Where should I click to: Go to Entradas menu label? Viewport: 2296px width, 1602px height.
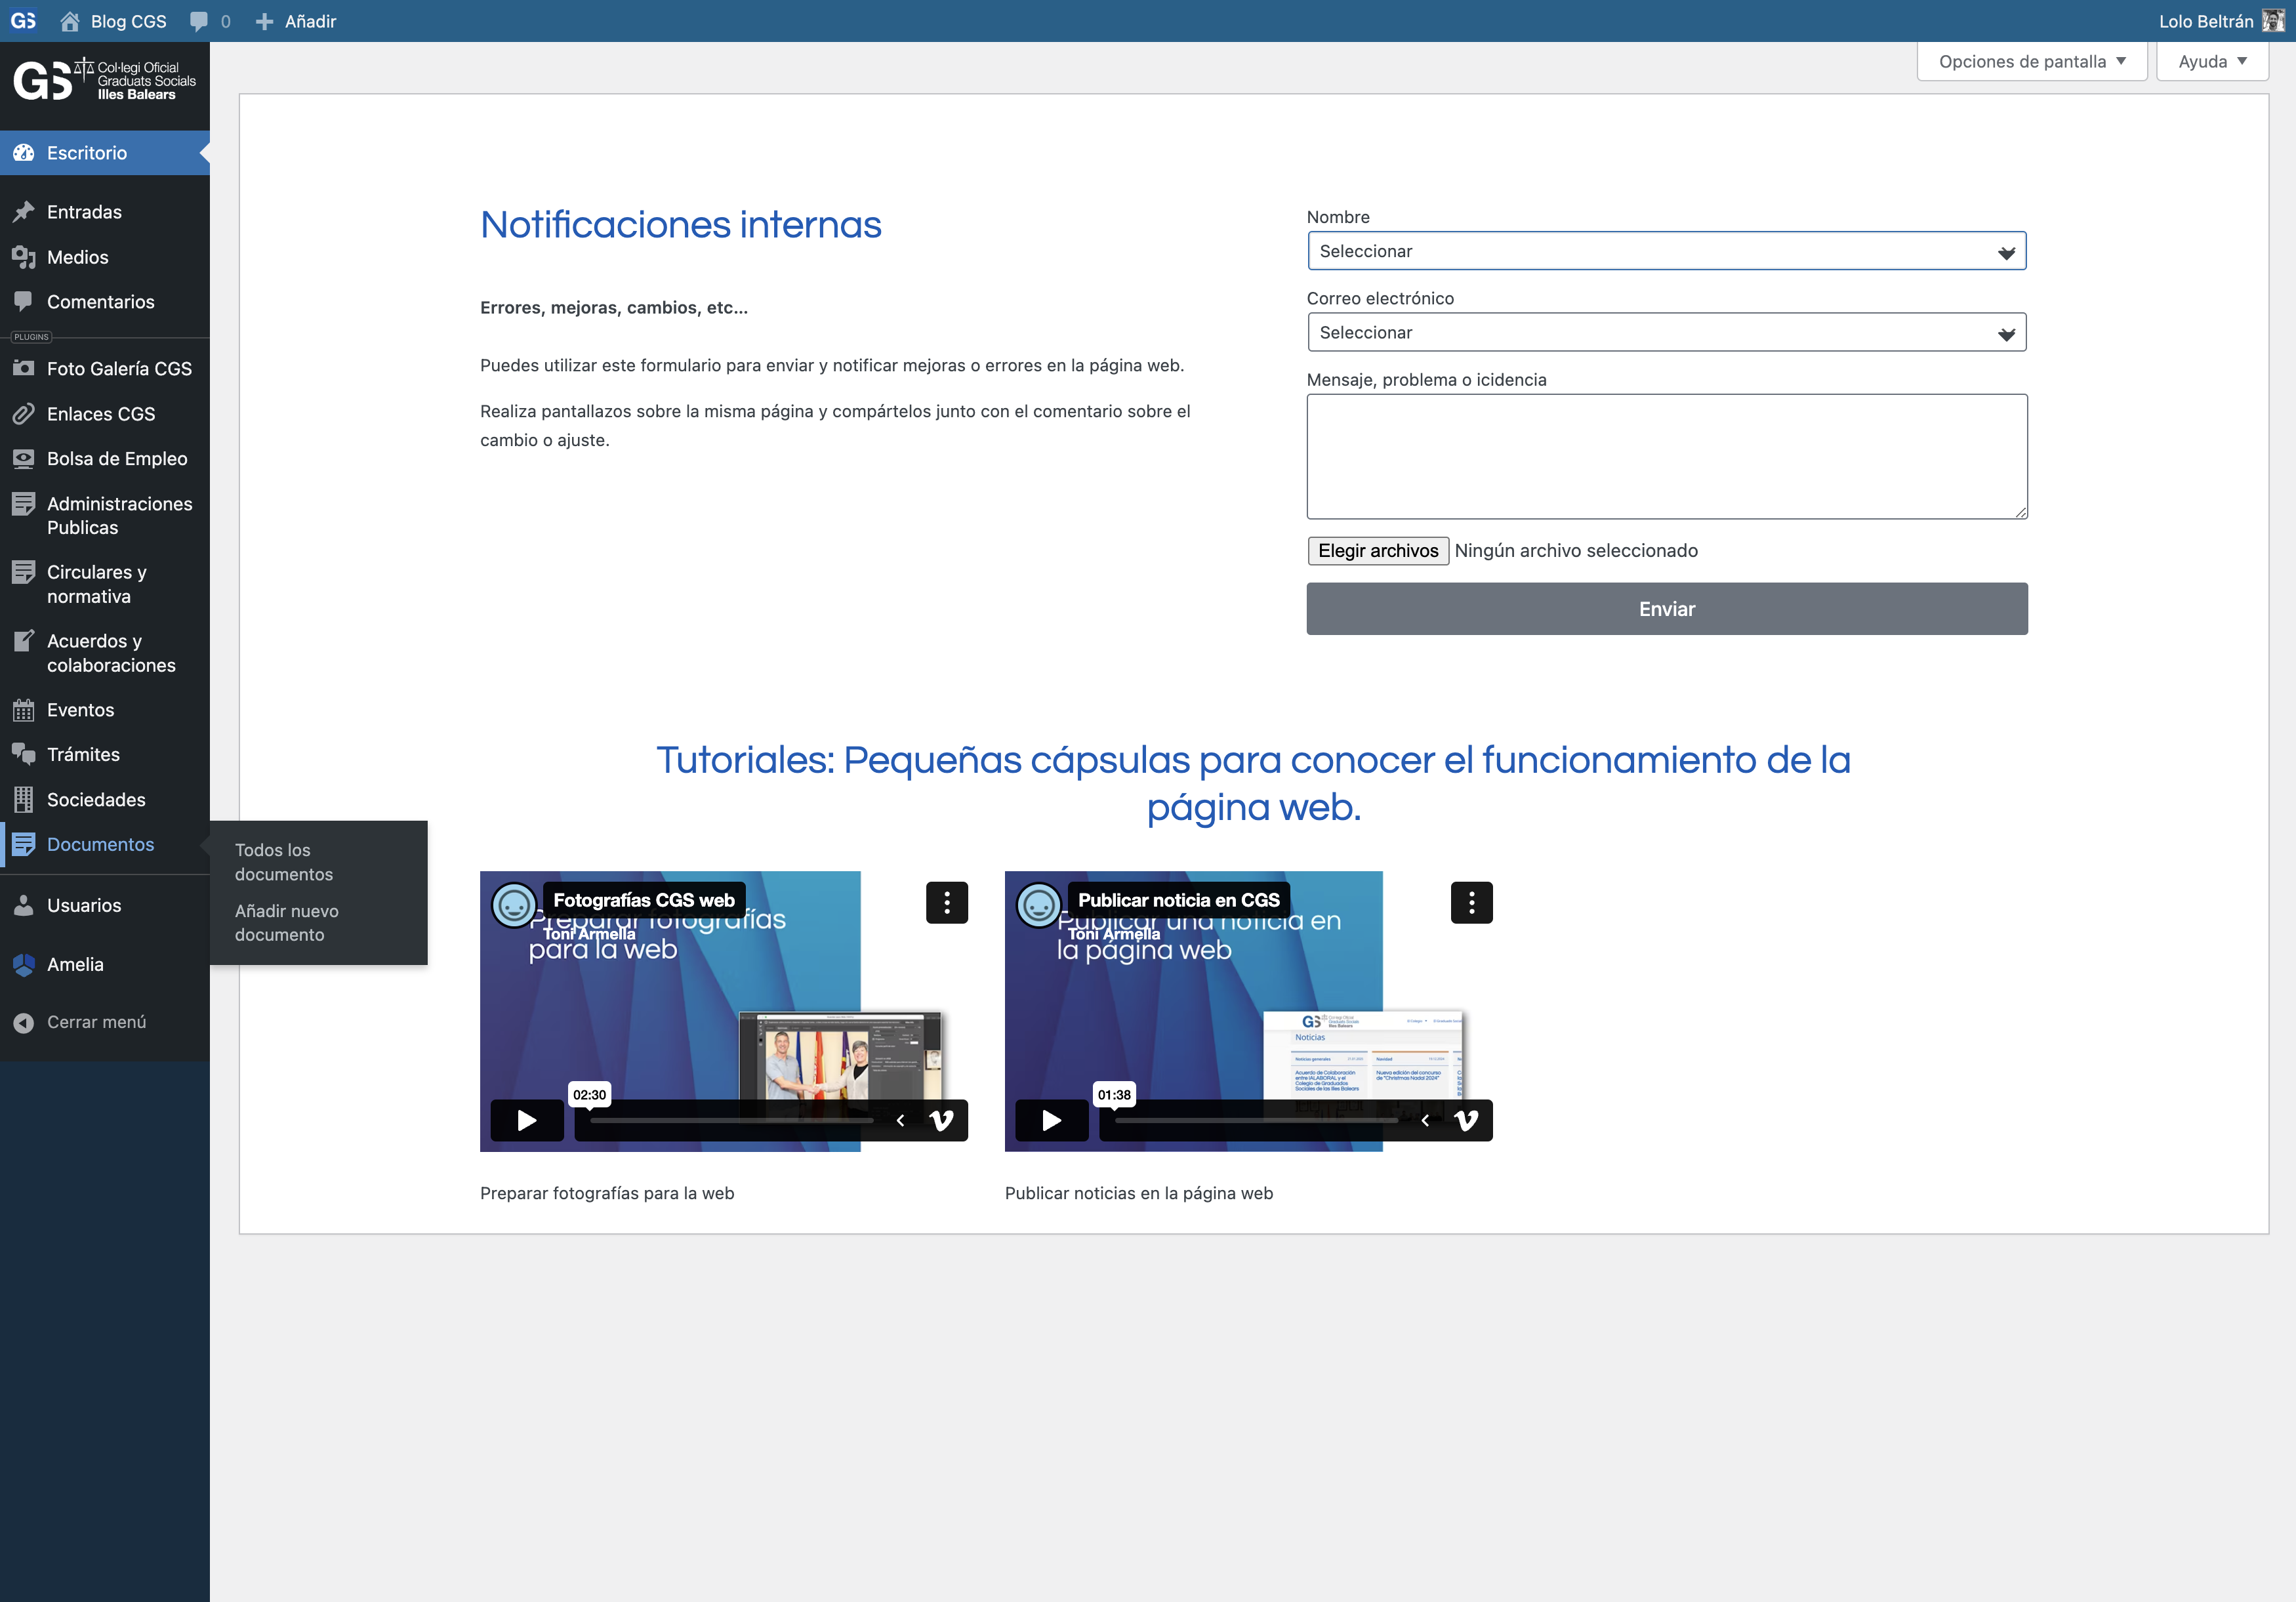[84, 212]
